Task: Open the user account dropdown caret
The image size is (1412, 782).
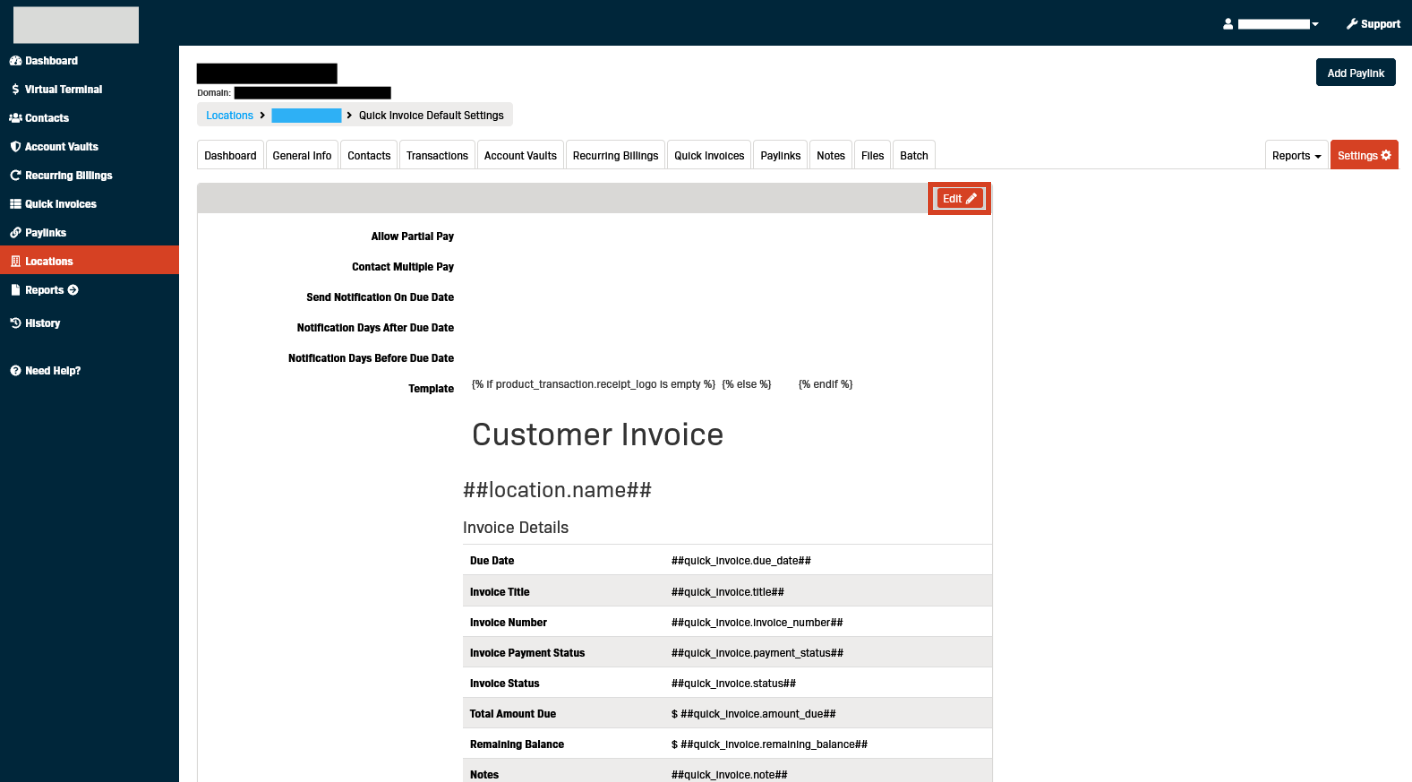Action: coord(1315,24)
